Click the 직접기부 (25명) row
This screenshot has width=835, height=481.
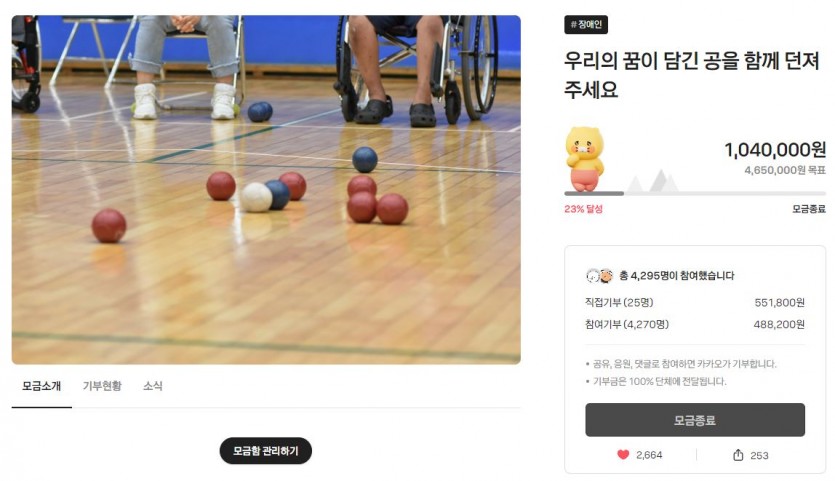(x=695, y=303)
